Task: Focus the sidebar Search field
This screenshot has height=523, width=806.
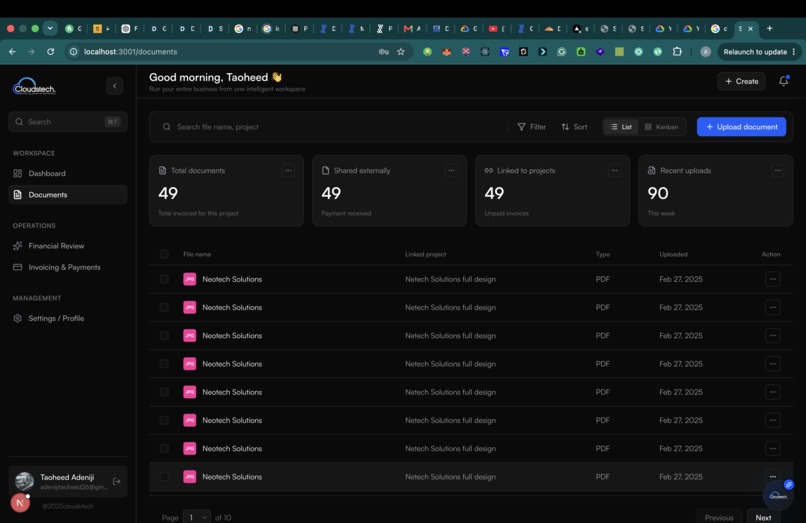Action: (67, 122)
